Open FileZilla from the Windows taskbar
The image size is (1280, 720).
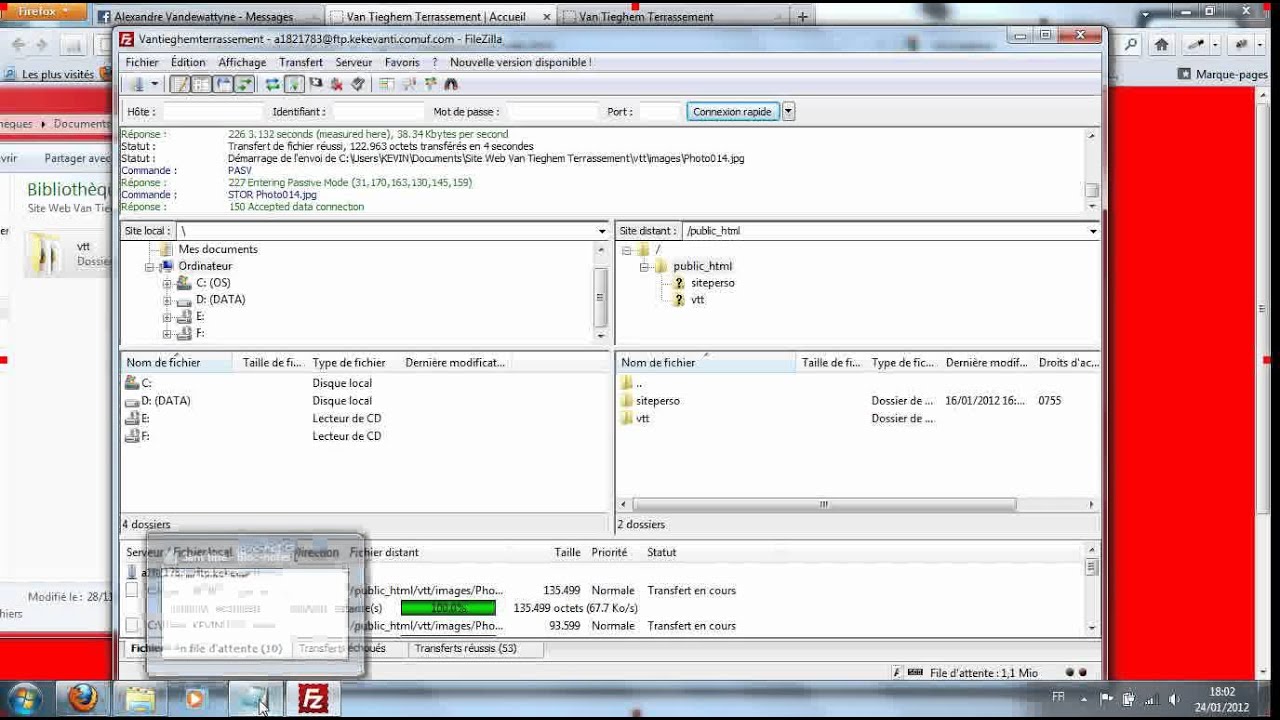pyautogui.click(x=313, y=699)
